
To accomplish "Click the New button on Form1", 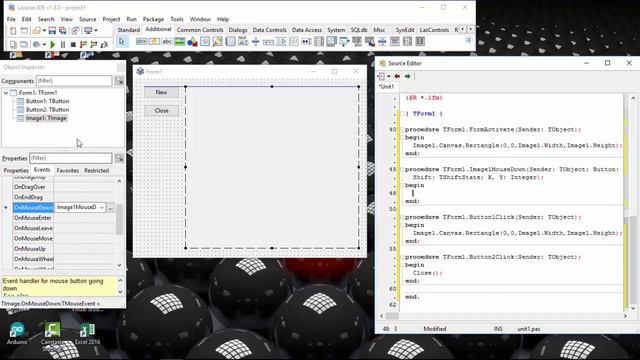I will pos(161,92).
